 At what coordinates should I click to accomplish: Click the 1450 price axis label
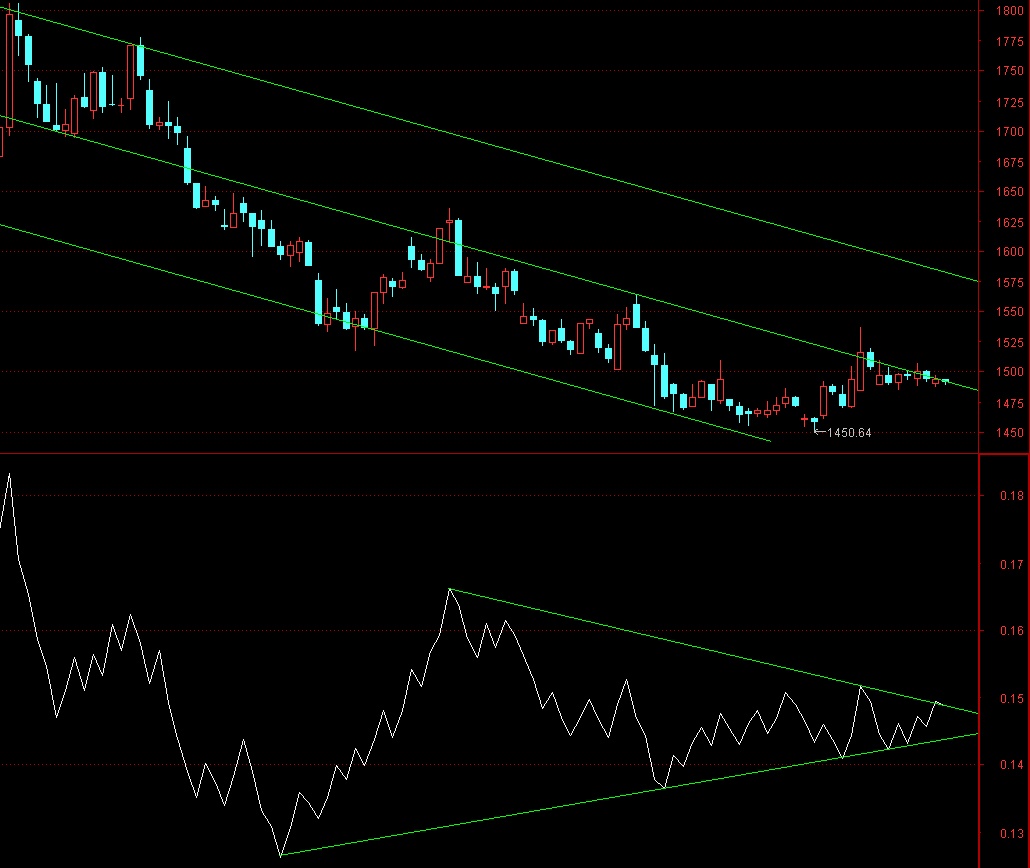pos(1010,432)
